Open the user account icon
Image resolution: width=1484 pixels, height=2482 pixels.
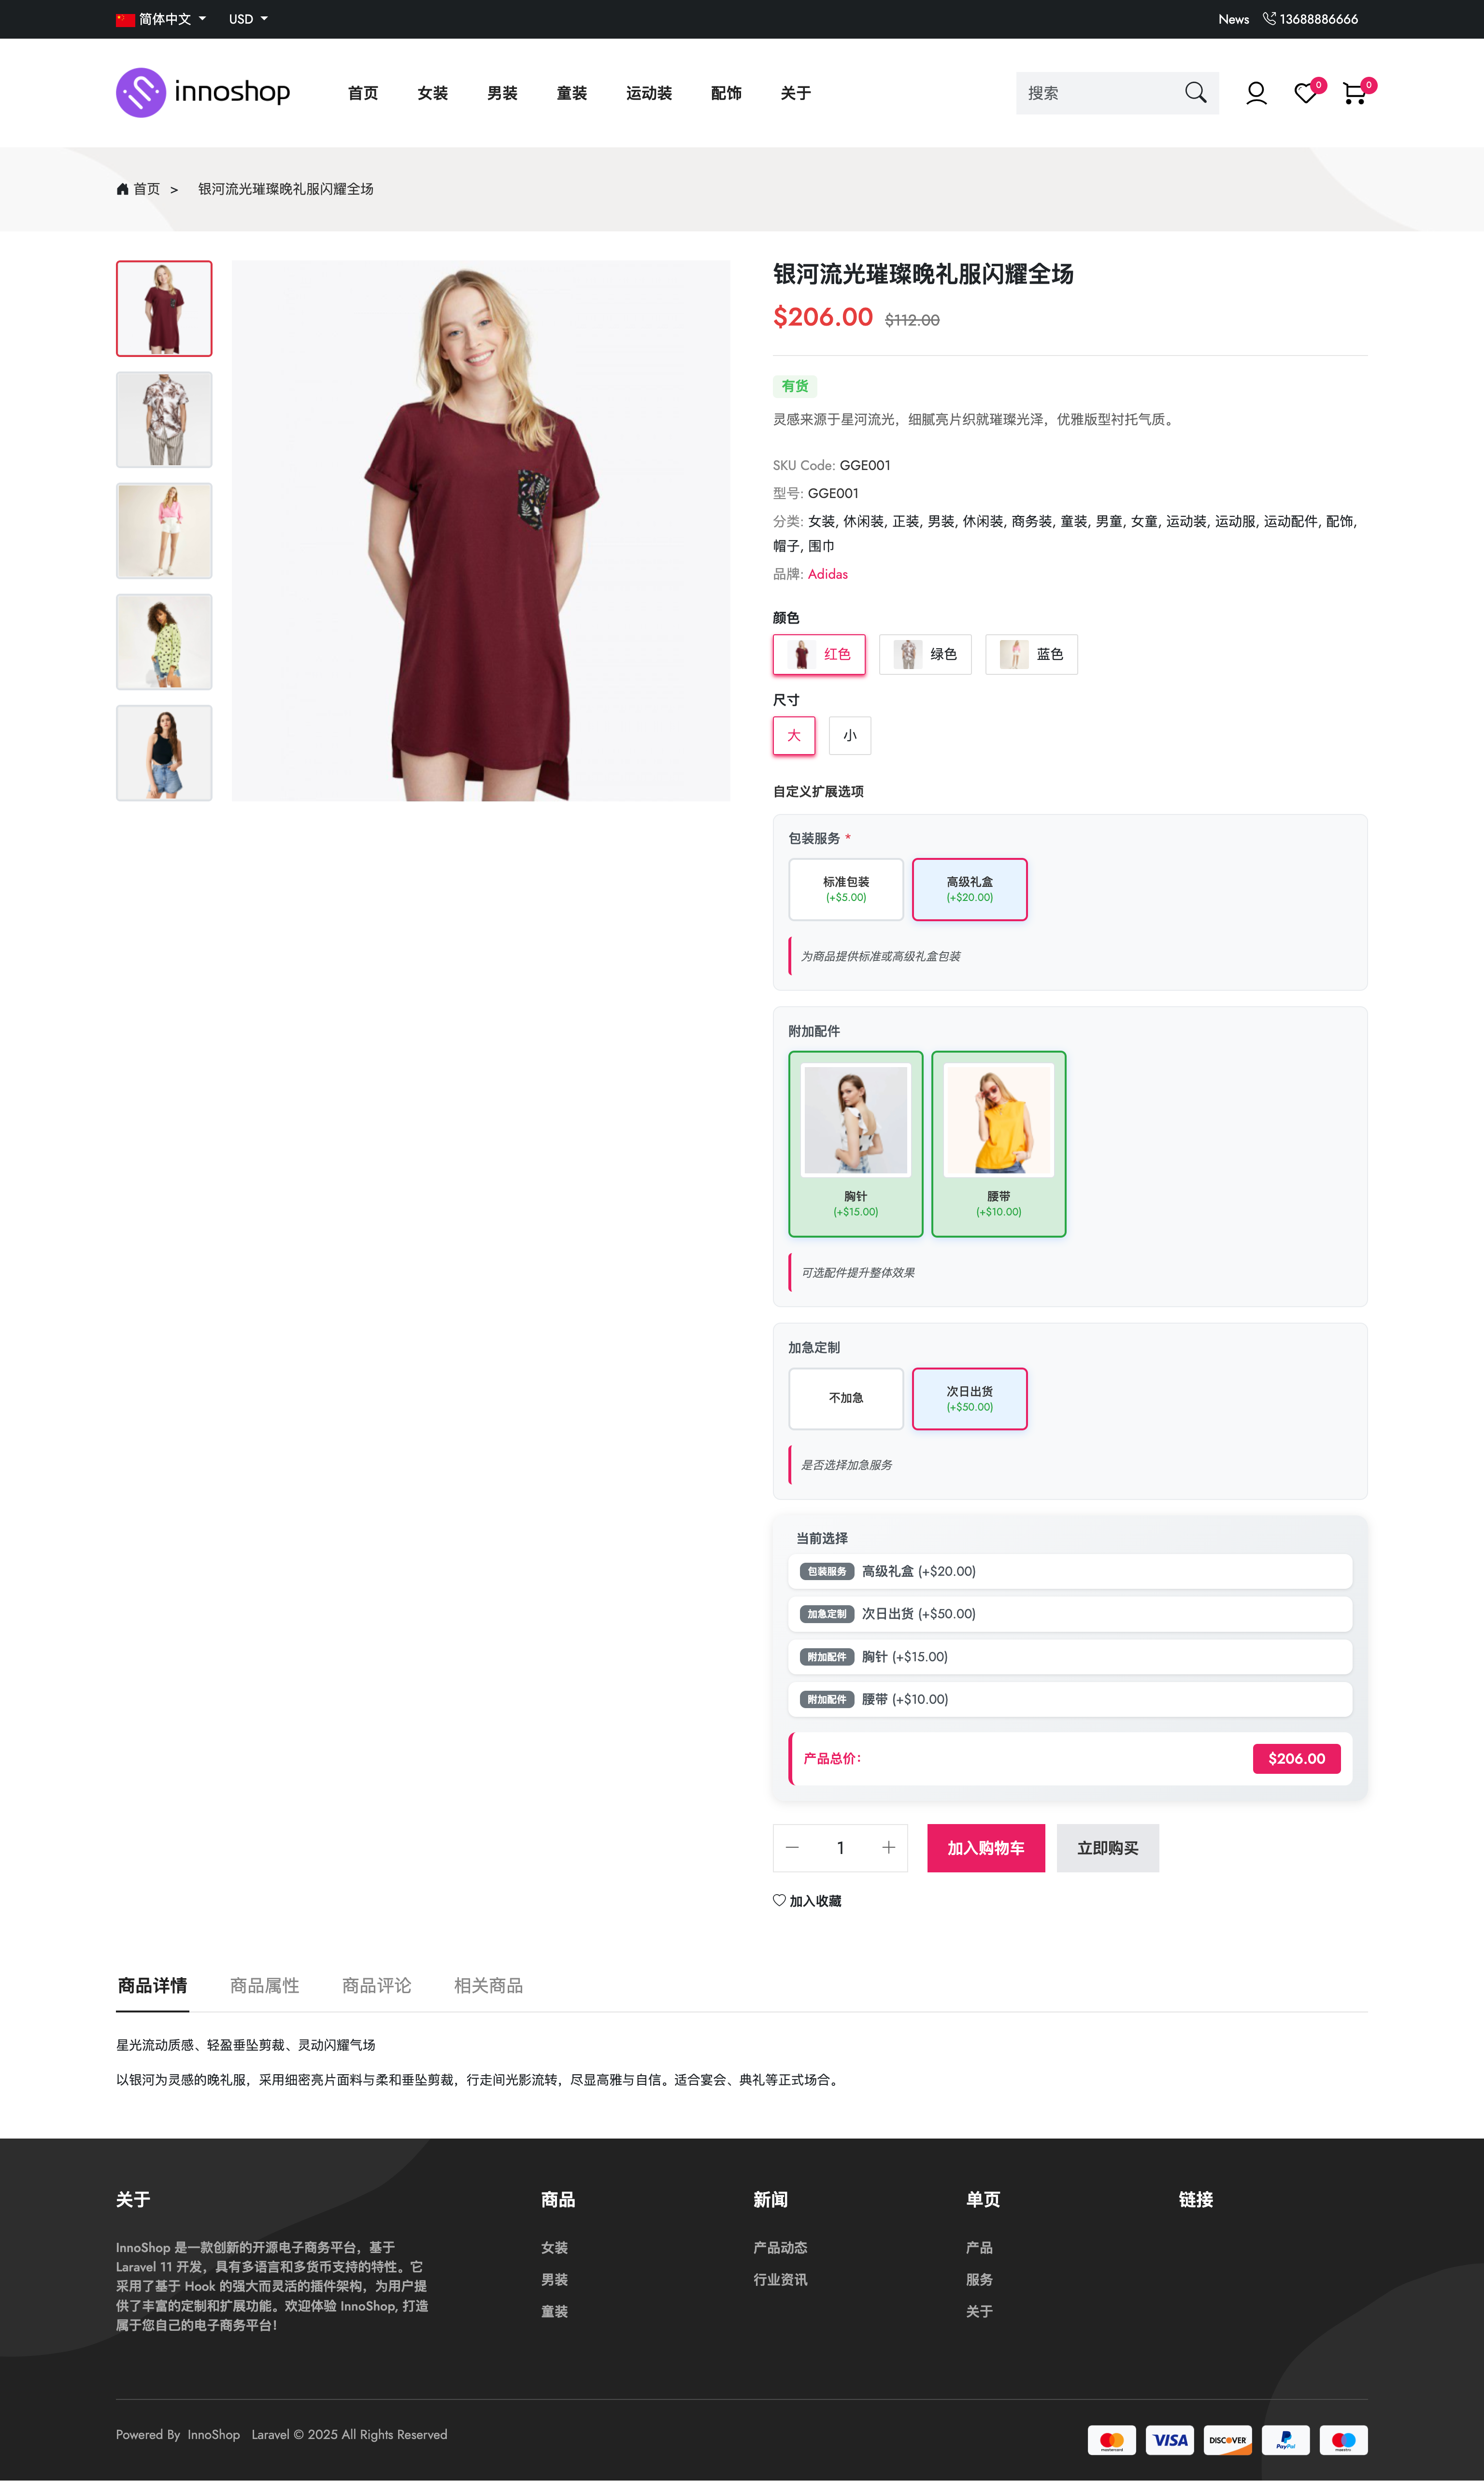point(1256,93)
